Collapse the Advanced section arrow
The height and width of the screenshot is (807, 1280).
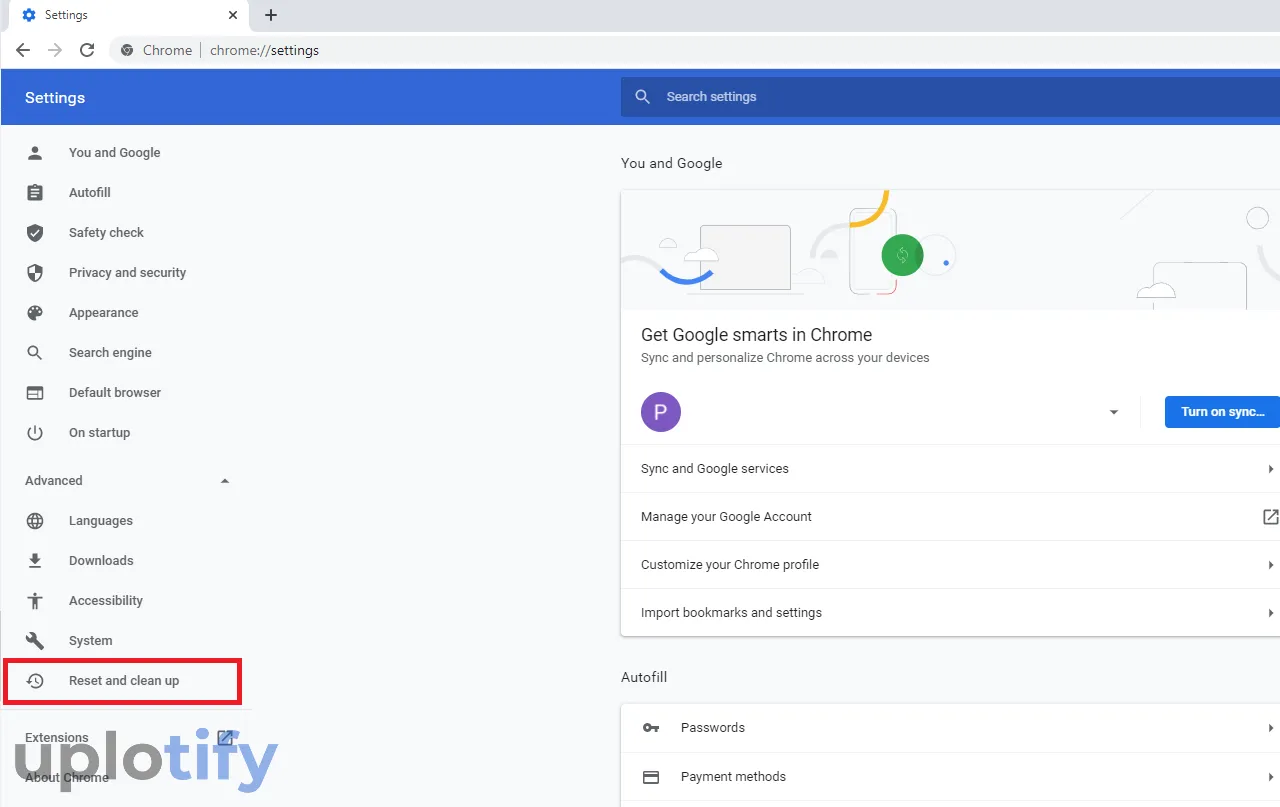(x=225, y=481)
